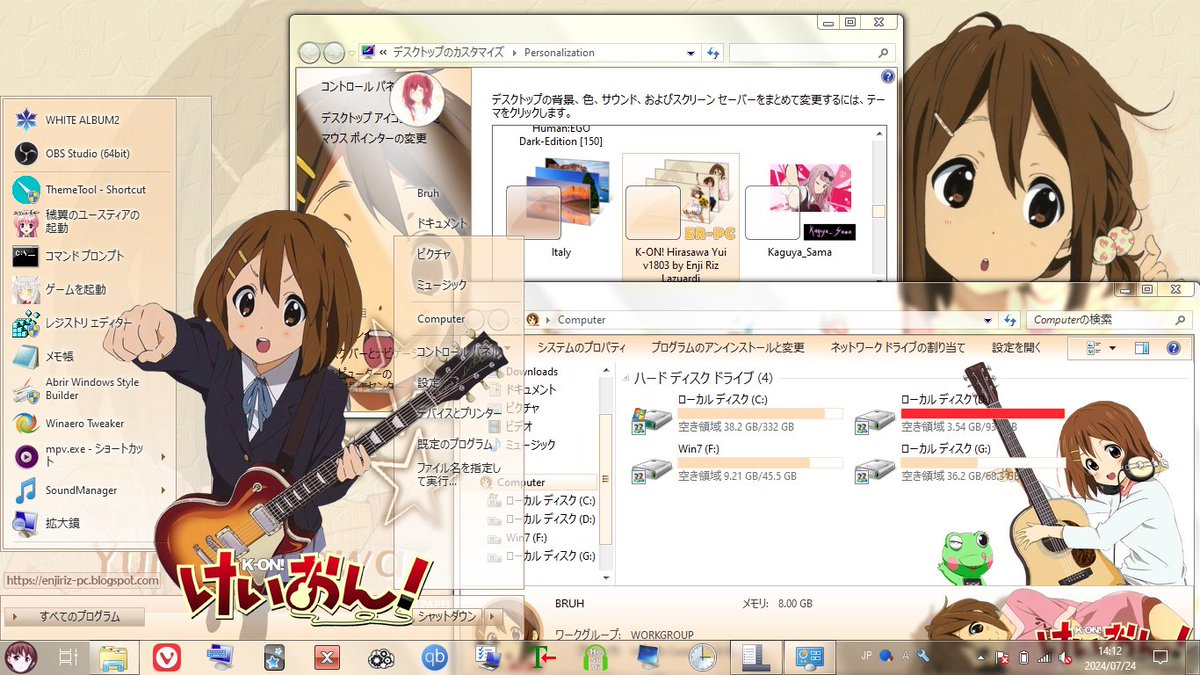Expand the mpv.exe - ショートカット jump list arrow

[162, 457]
